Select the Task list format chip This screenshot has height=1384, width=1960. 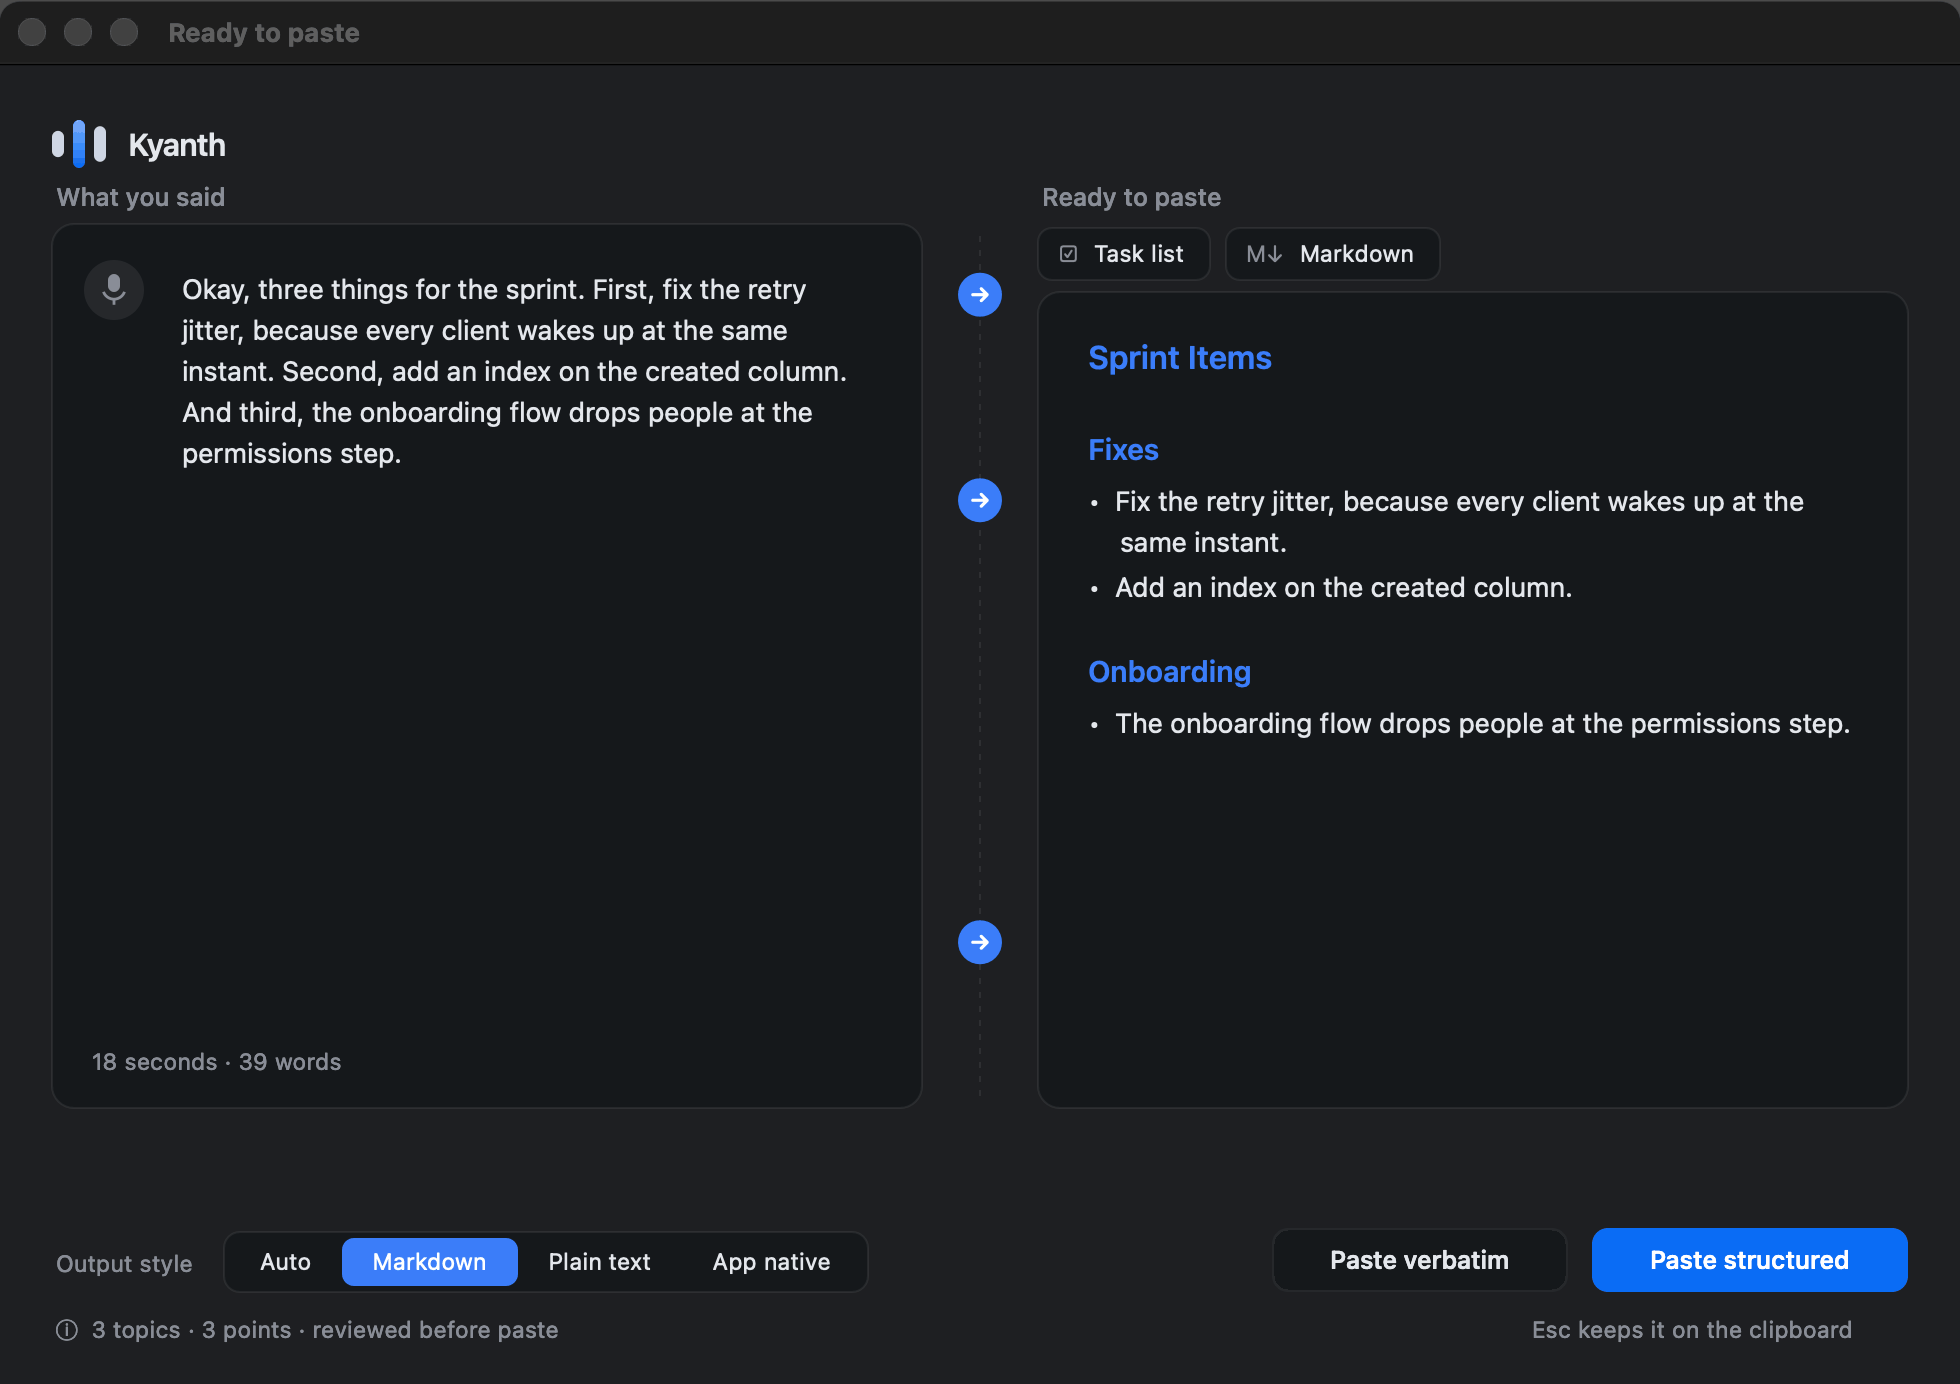tap(1124, 254)
